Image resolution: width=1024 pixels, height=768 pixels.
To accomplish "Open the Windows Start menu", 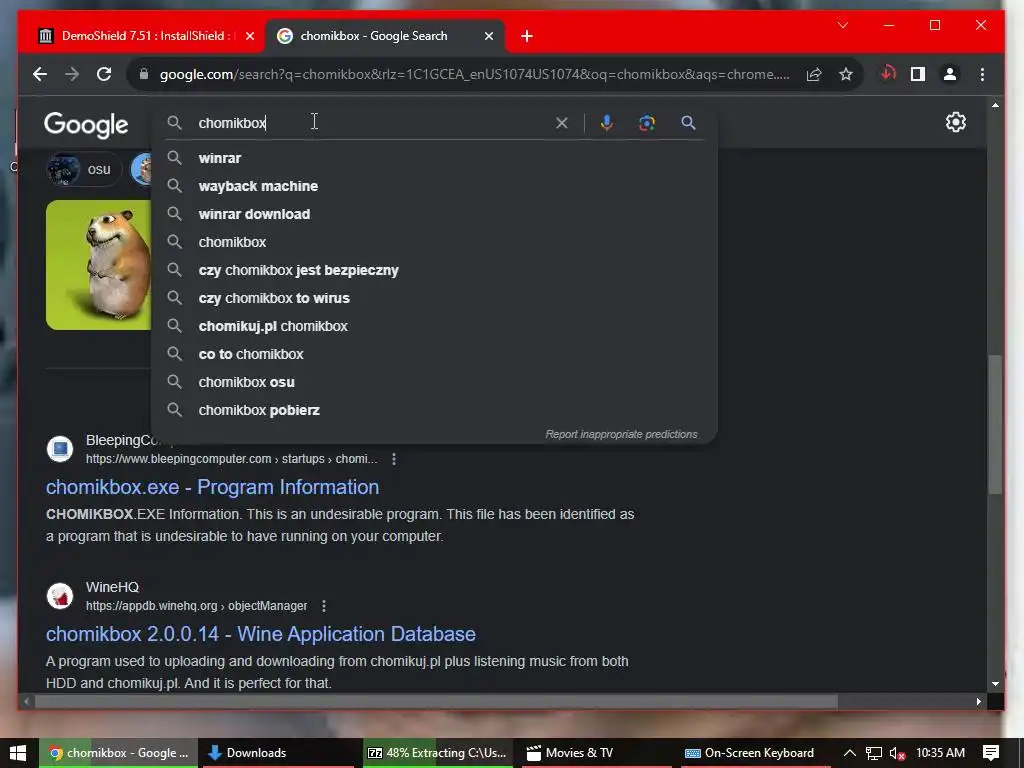I will (x=18, y=753).
